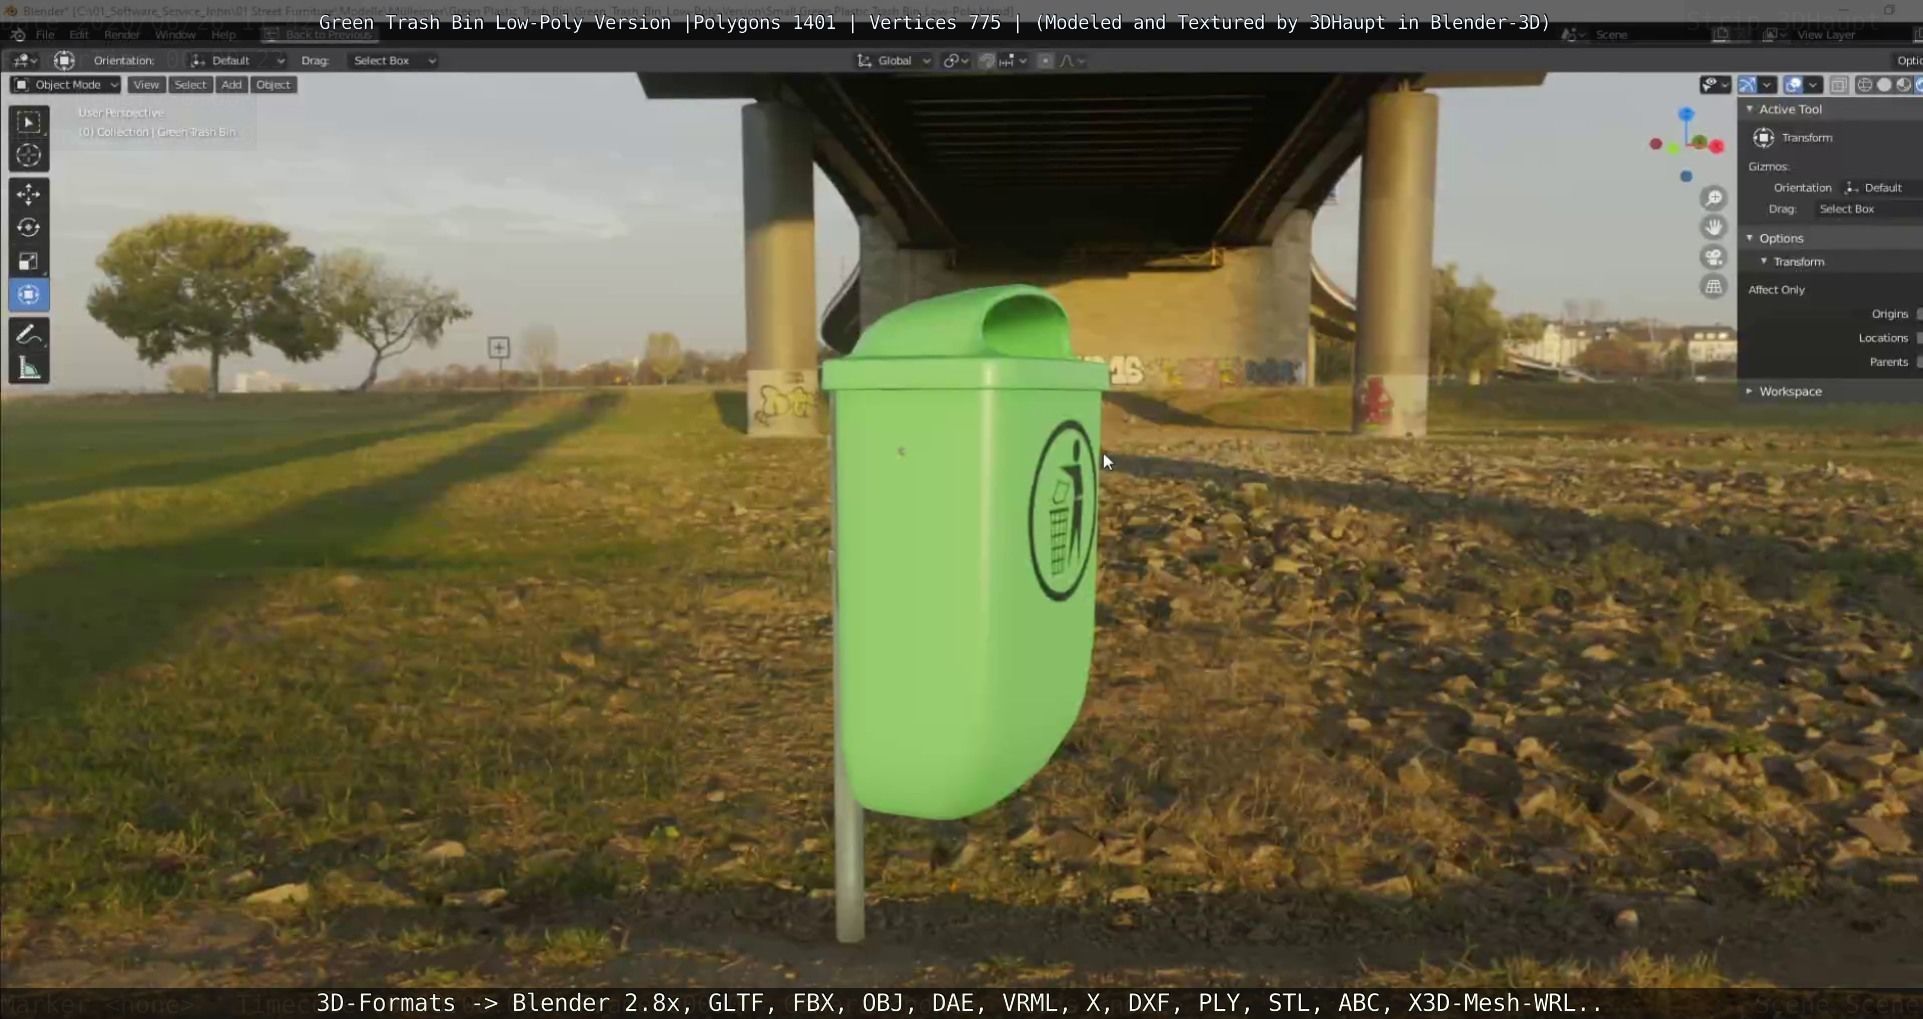Open snapping options dropdown
The height and width of the screenshot is (1019, 1923).
point(1013,61)
